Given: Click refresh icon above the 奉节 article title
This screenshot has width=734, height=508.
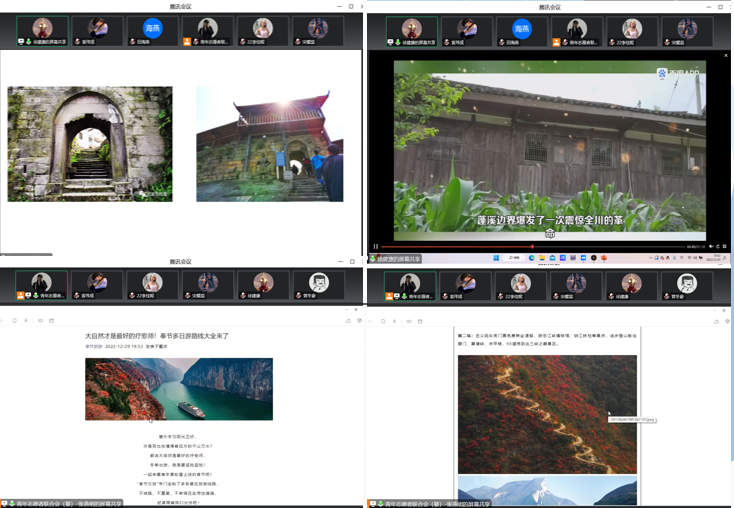Looking at the screenshot, I should click(x=14, y=320).
